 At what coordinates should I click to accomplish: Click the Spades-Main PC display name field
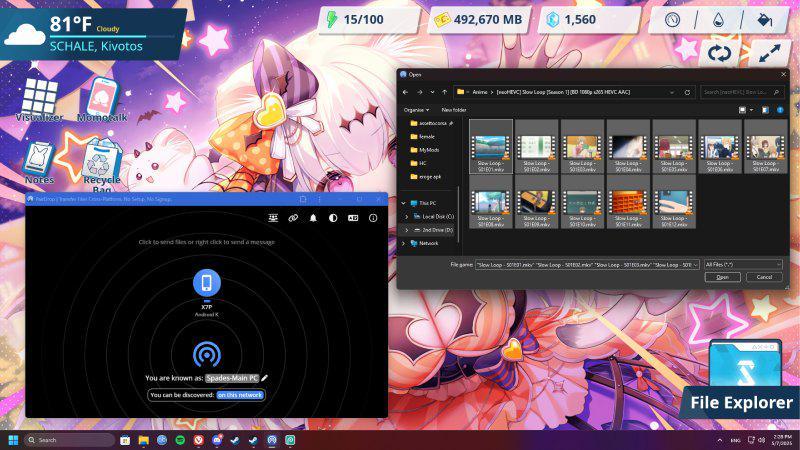click(232, 378)
